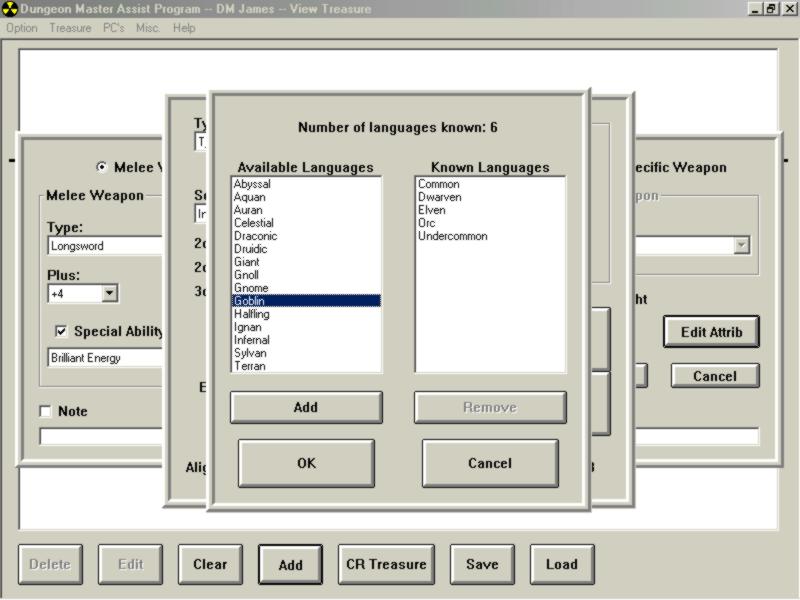Click the Add button under Available Languages
This screenshot has height=600, width=800.
click(306, 407)
